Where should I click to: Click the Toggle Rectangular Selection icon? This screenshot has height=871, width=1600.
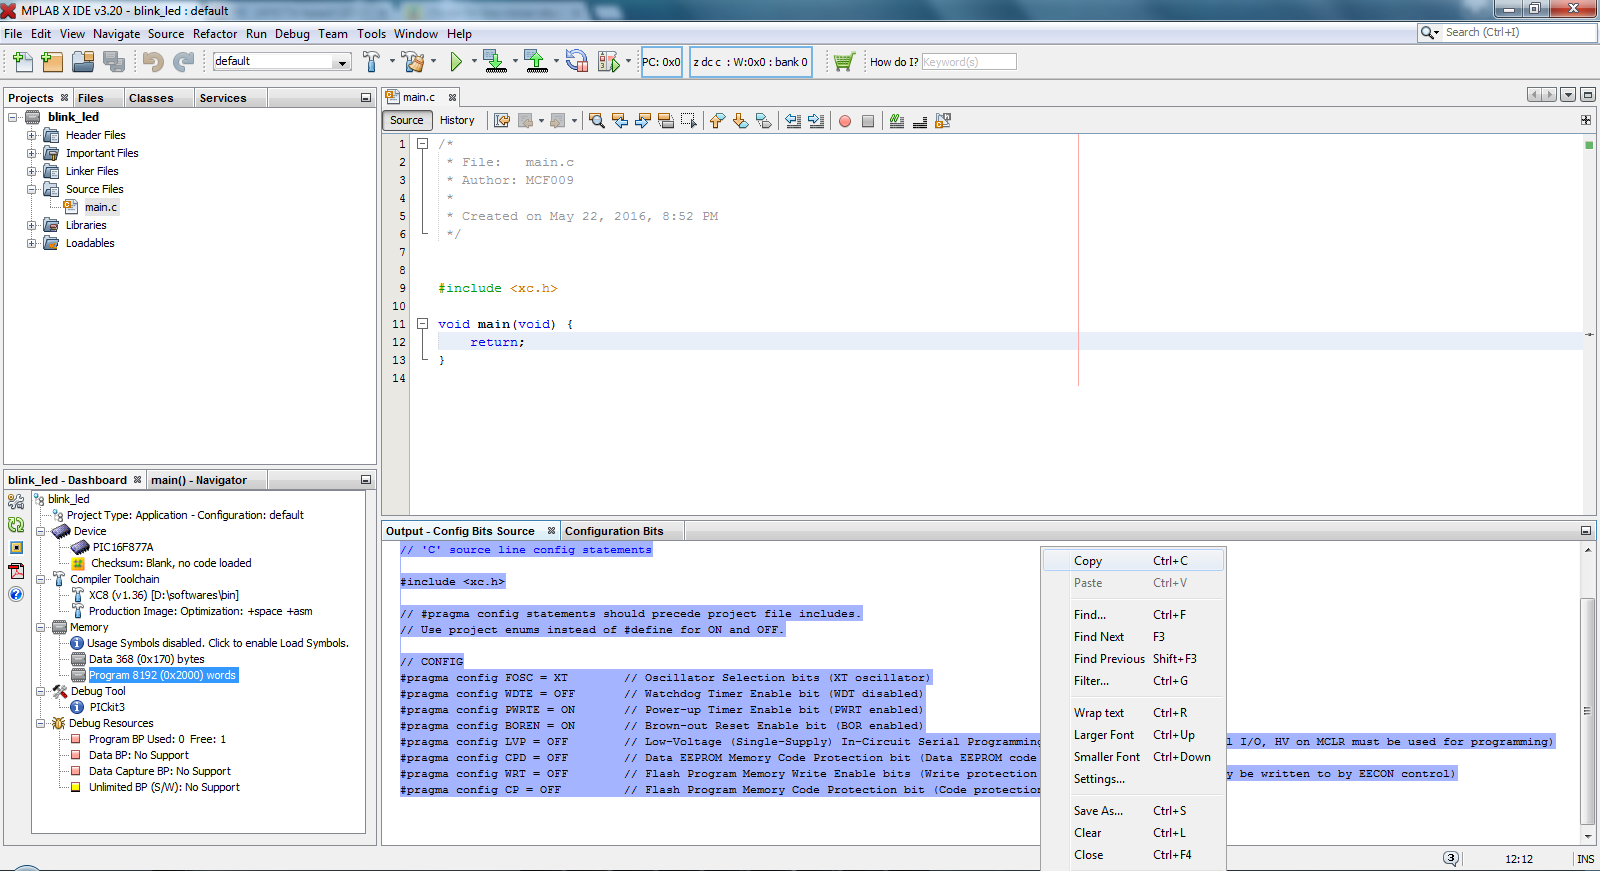pos(689,121)
